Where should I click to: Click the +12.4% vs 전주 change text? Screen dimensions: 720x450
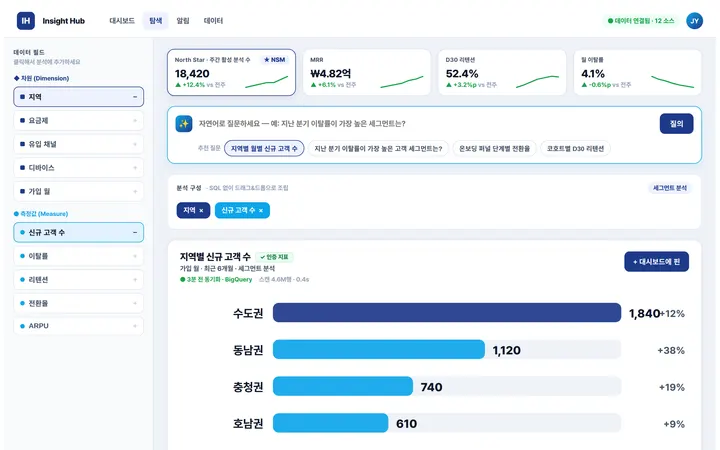pos(200,85)
